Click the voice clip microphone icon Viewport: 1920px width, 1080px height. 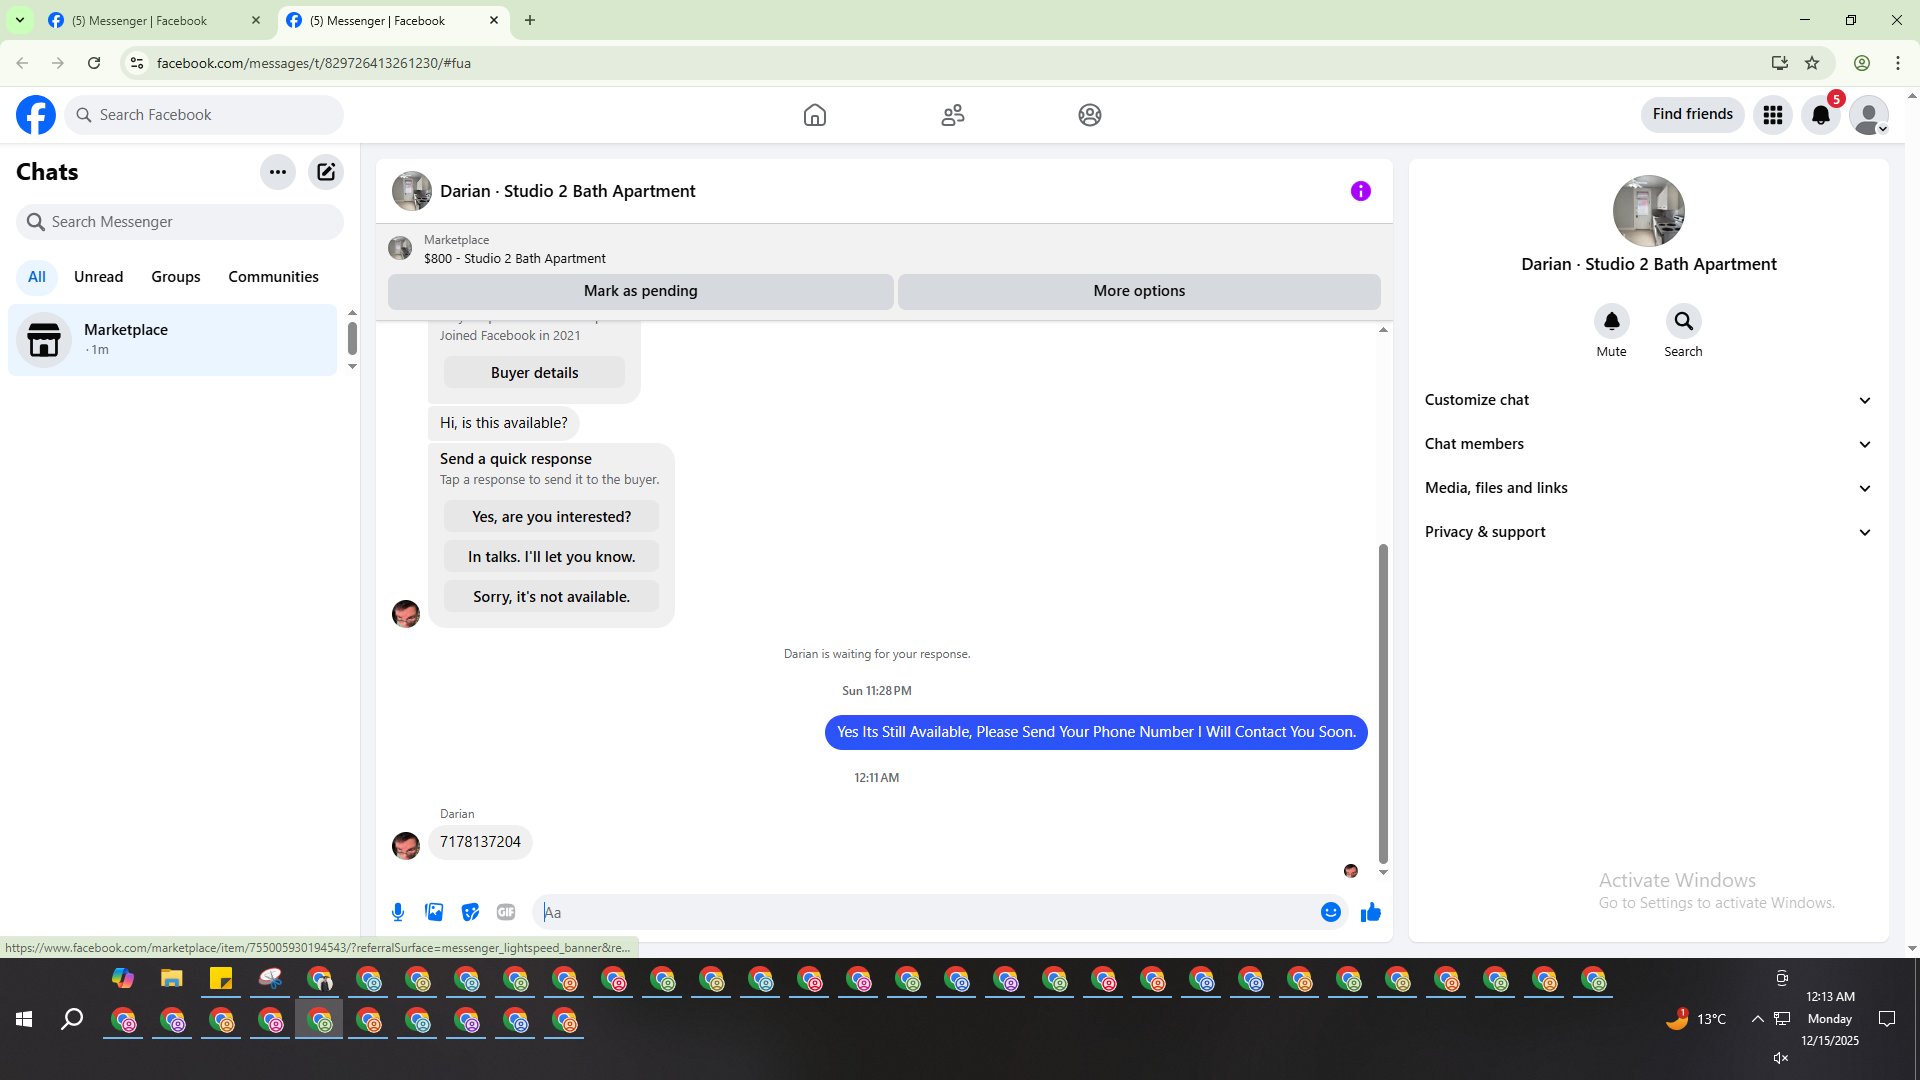point(398,912)
